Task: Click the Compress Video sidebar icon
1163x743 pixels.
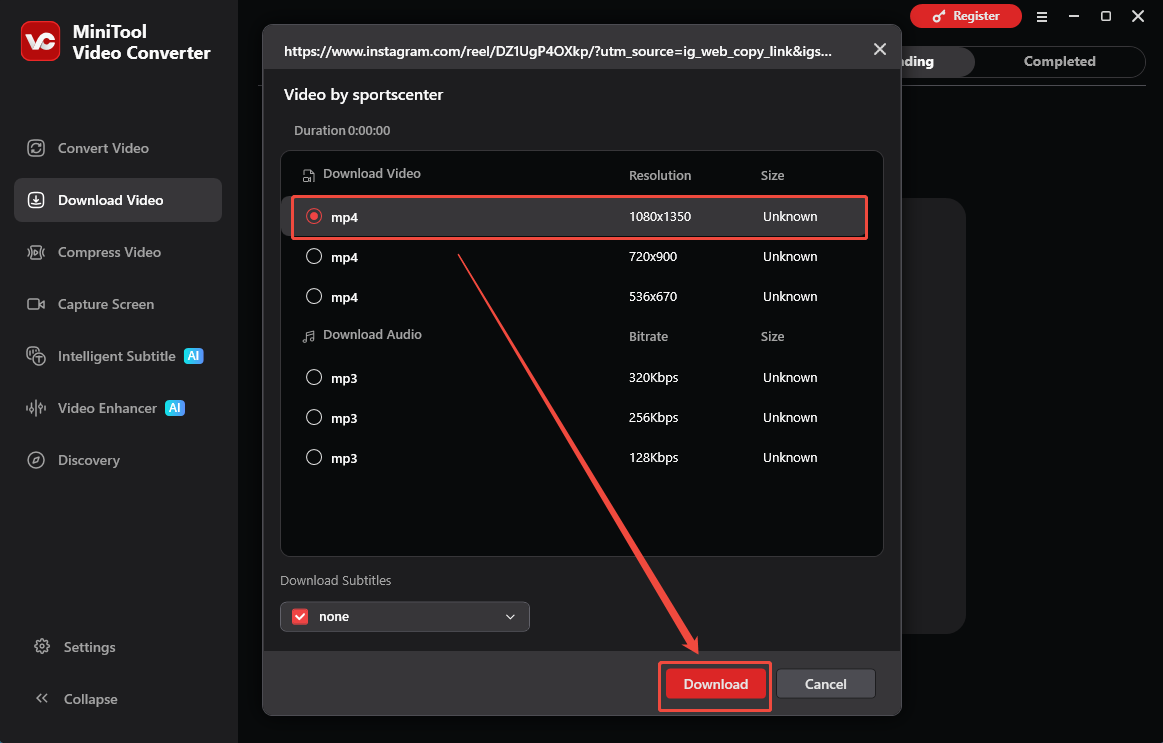Action: 36,252
